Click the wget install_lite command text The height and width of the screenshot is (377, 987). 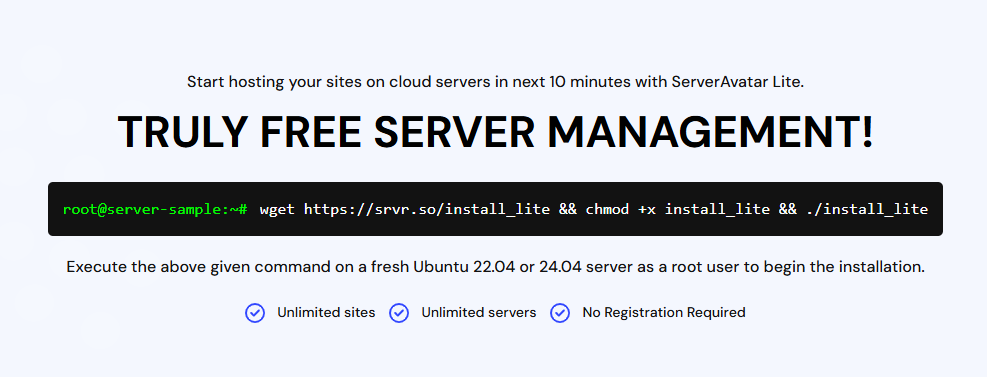click(x=594, y=209)
